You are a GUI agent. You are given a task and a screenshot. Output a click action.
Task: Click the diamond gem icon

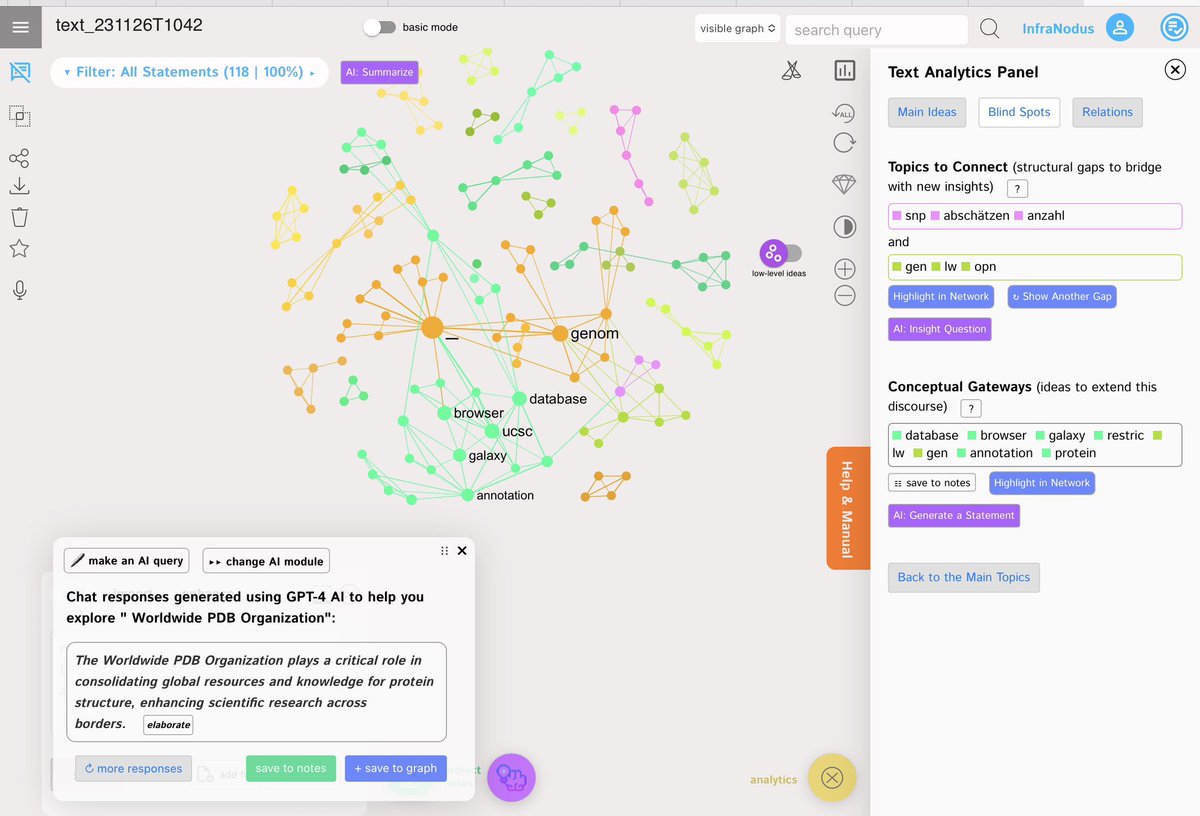(844, 185)
